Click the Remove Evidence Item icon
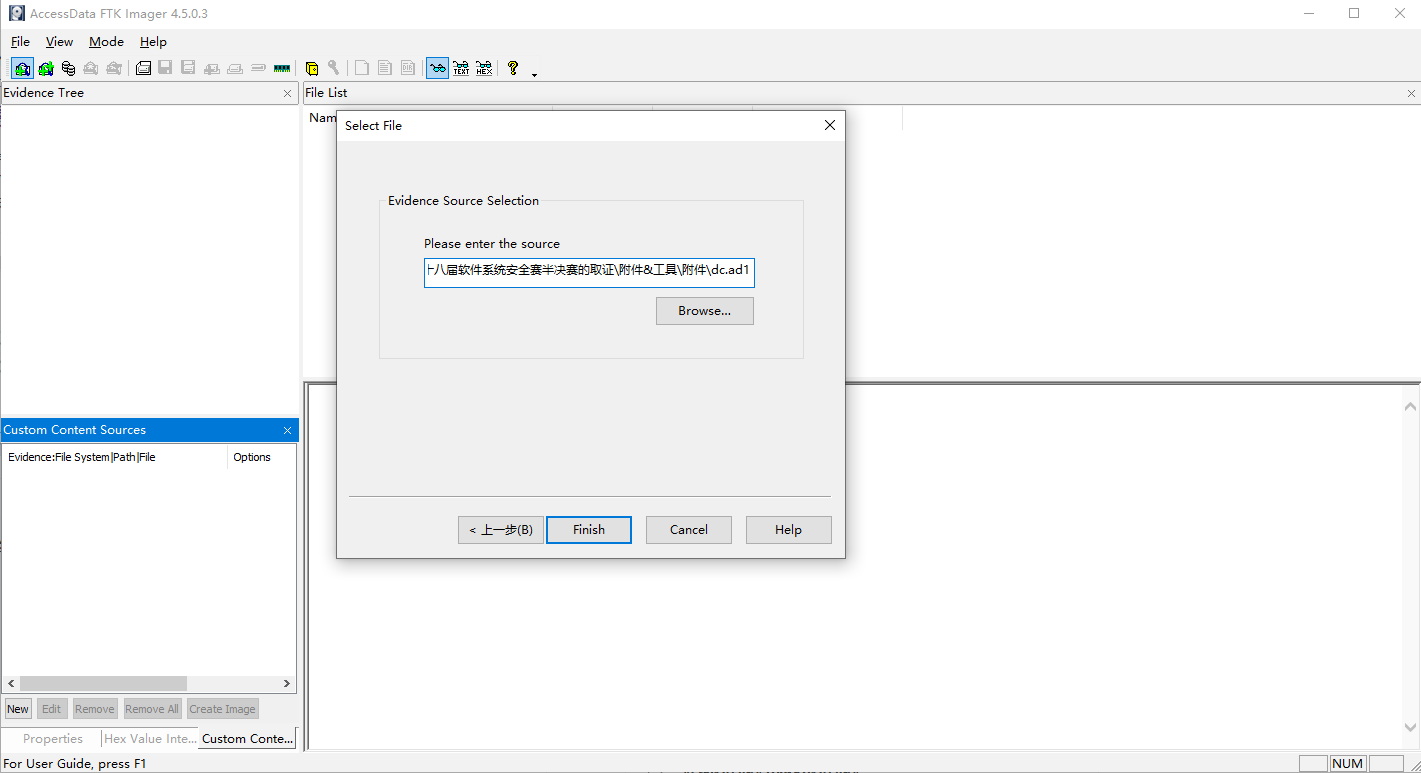 (91, 68)
